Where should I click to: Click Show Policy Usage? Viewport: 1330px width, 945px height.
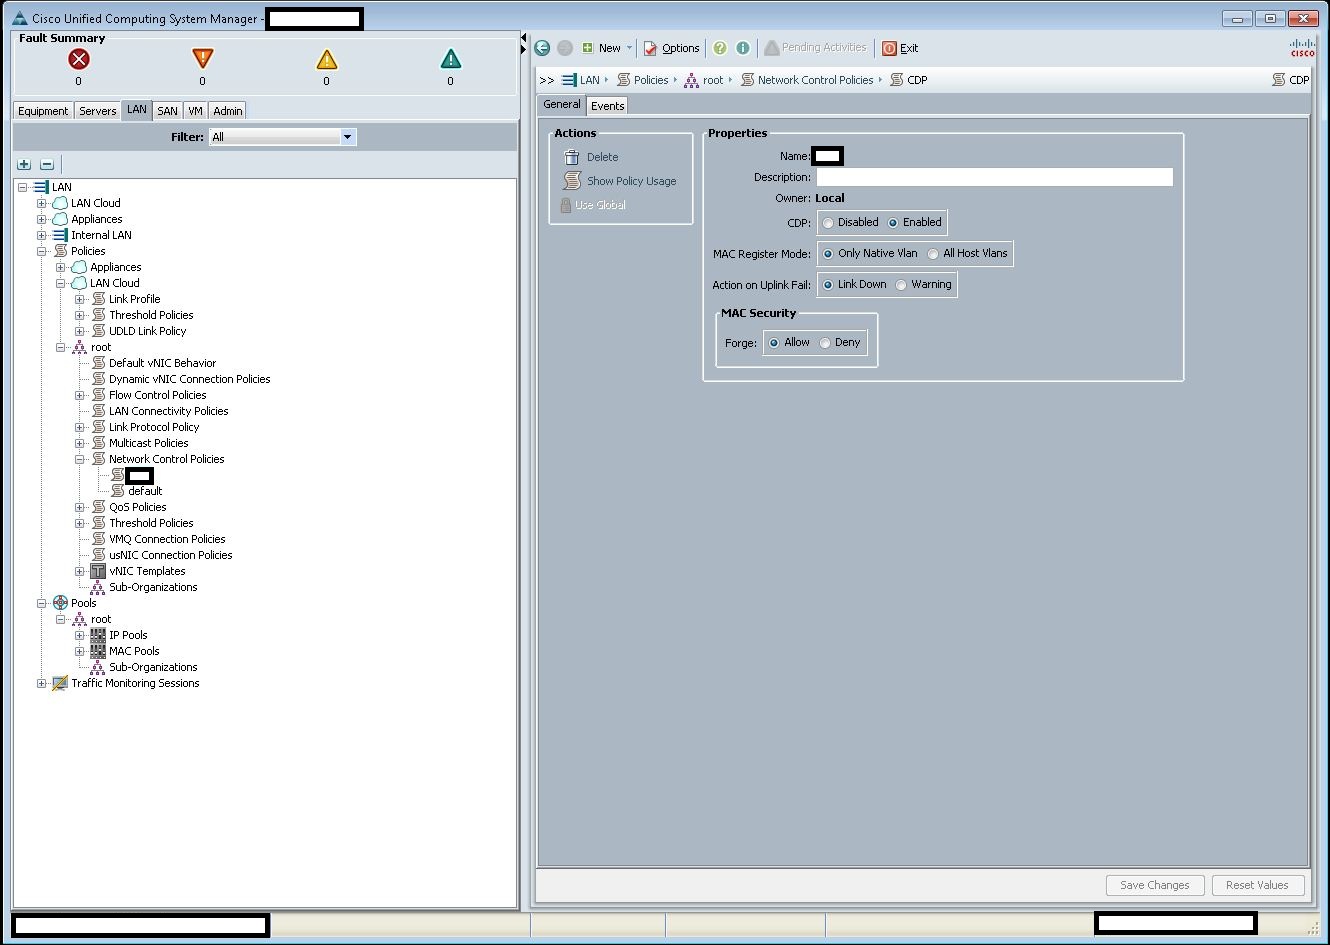630,181
